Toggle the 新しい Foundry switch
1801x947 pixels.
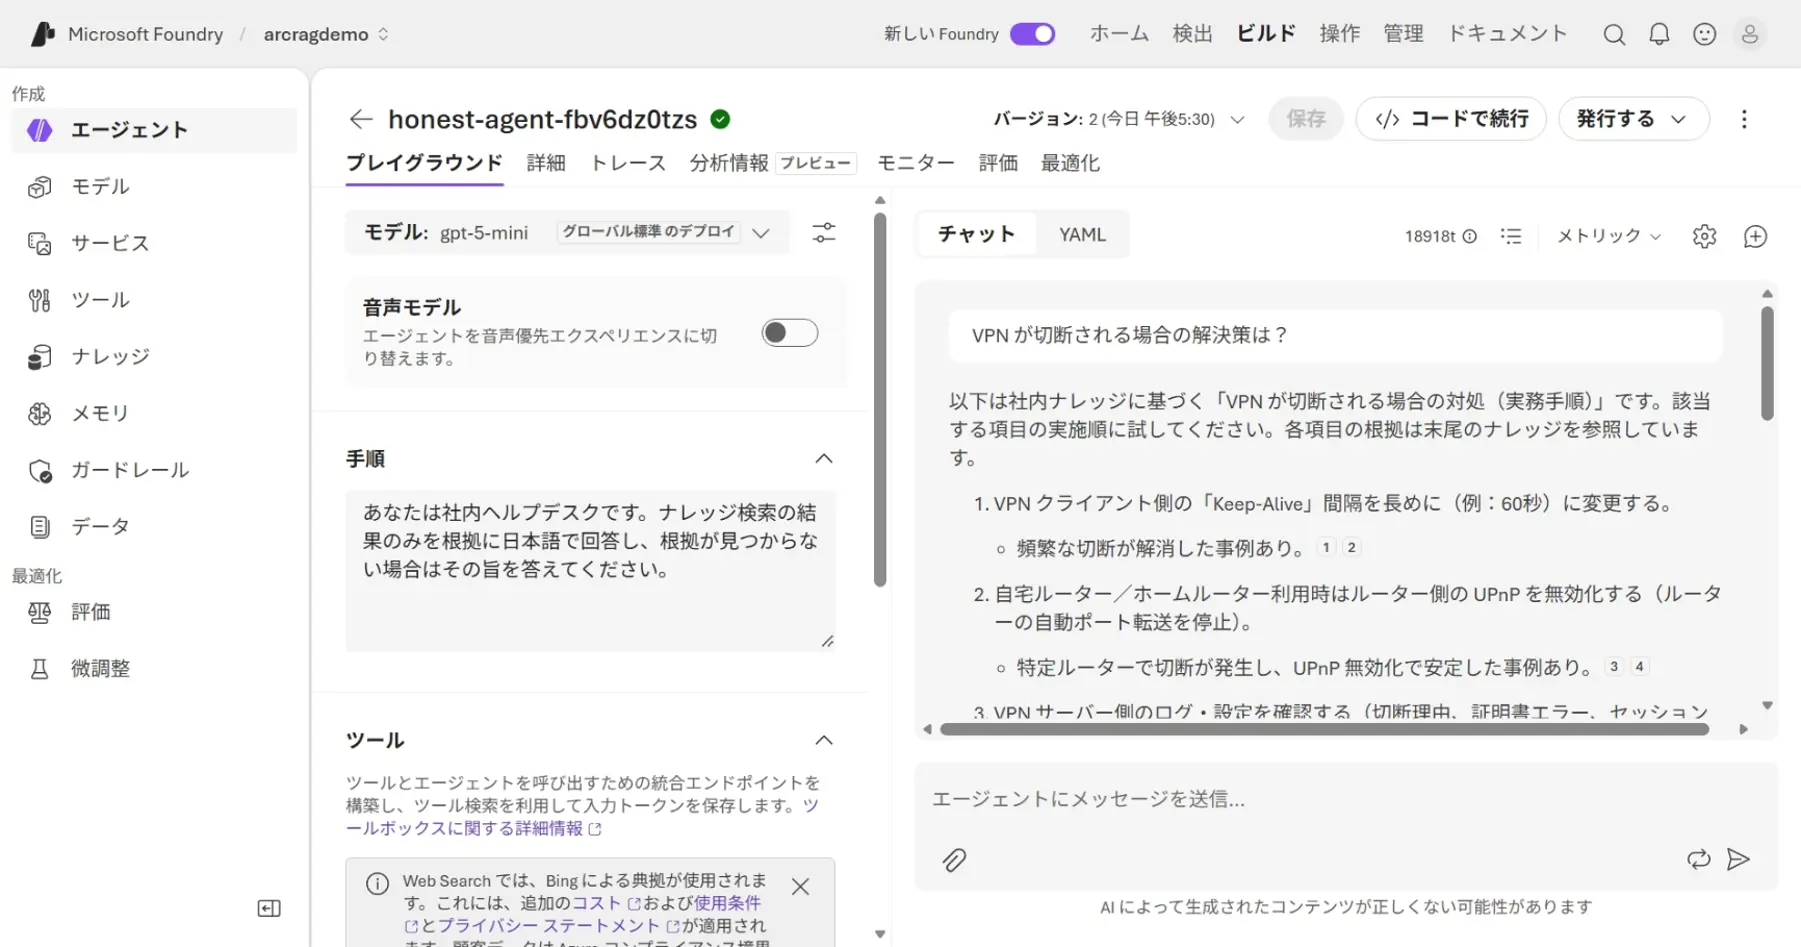[x=1032, y=34]
